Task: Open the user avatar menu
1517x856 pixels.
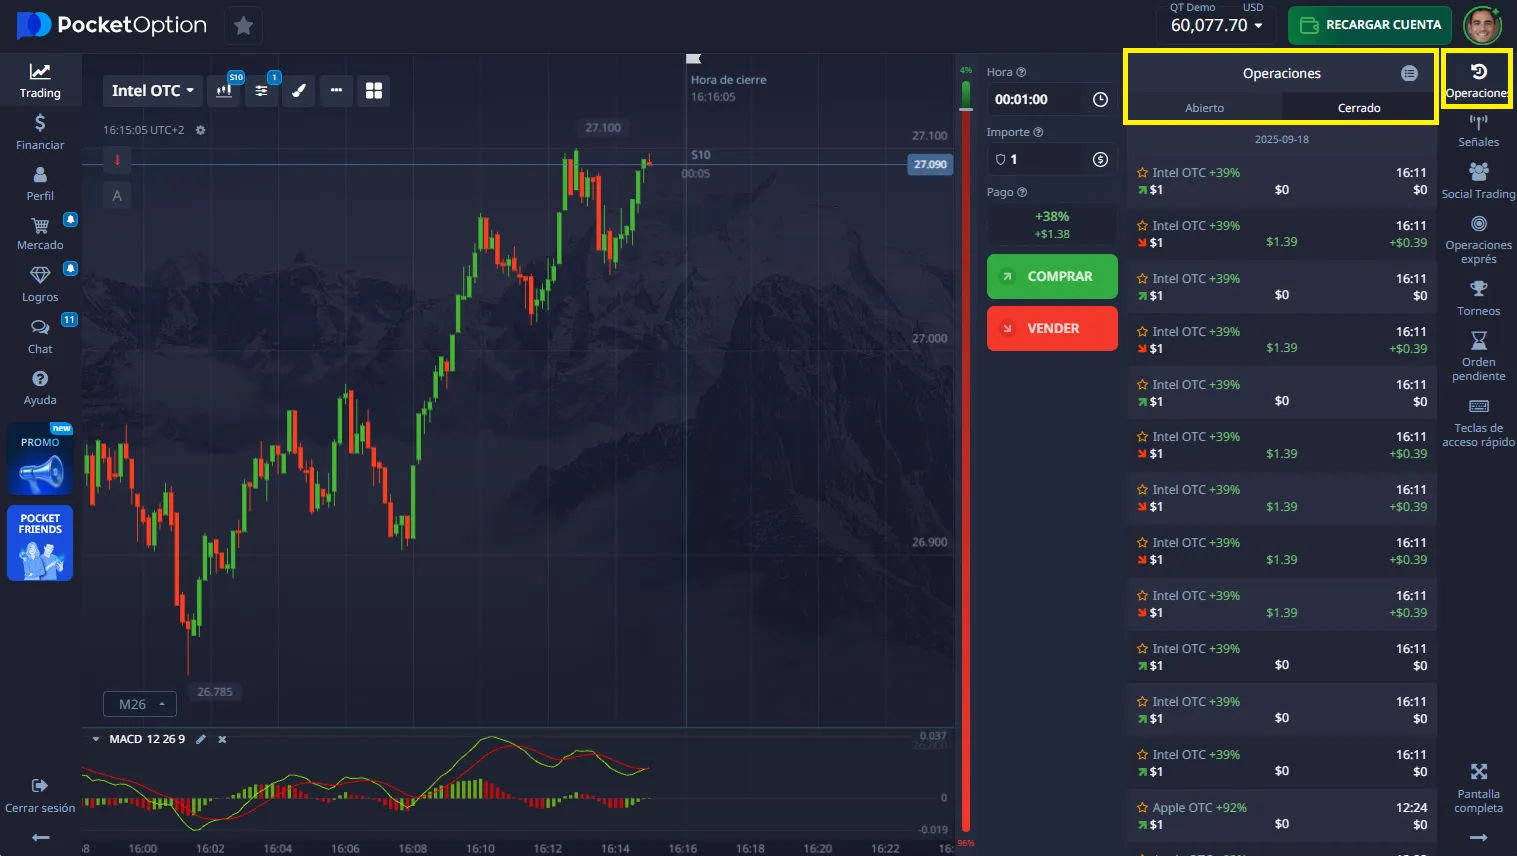Action: click(1482, 25)
